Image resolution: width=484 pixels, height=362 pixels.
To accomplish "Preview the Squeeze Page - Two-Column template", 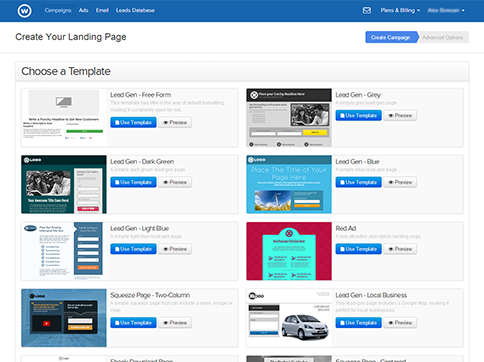I will point(175,322).
